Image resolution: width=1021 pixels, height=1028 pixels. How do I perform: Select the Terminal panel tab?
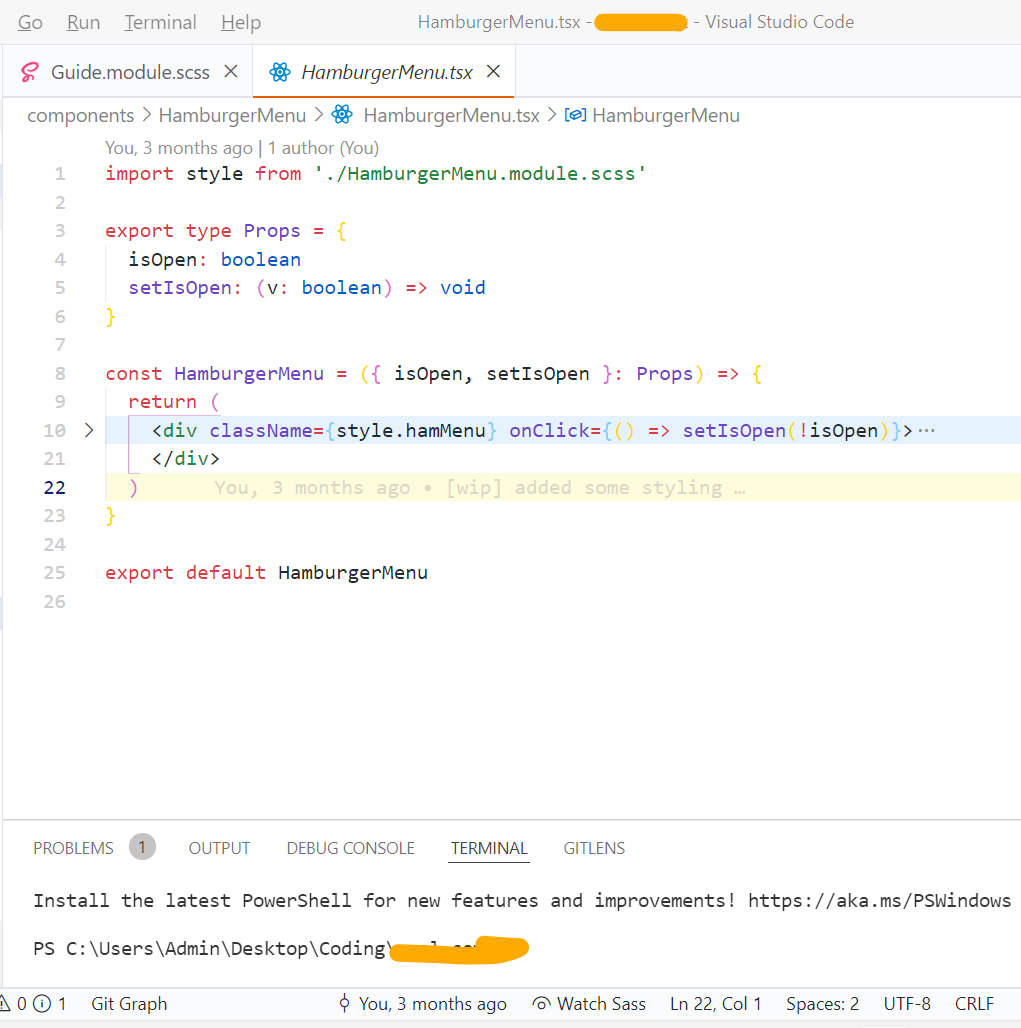(x=489, y=848)
